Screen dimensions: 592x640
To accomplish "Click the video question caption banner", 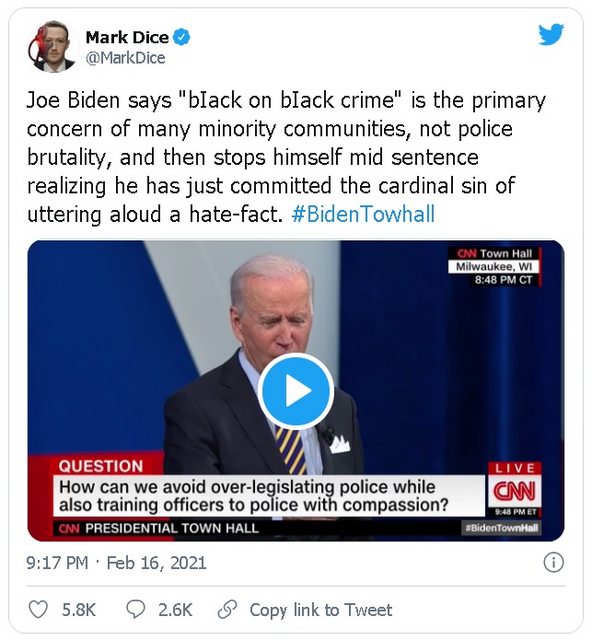I will (269, 496).
